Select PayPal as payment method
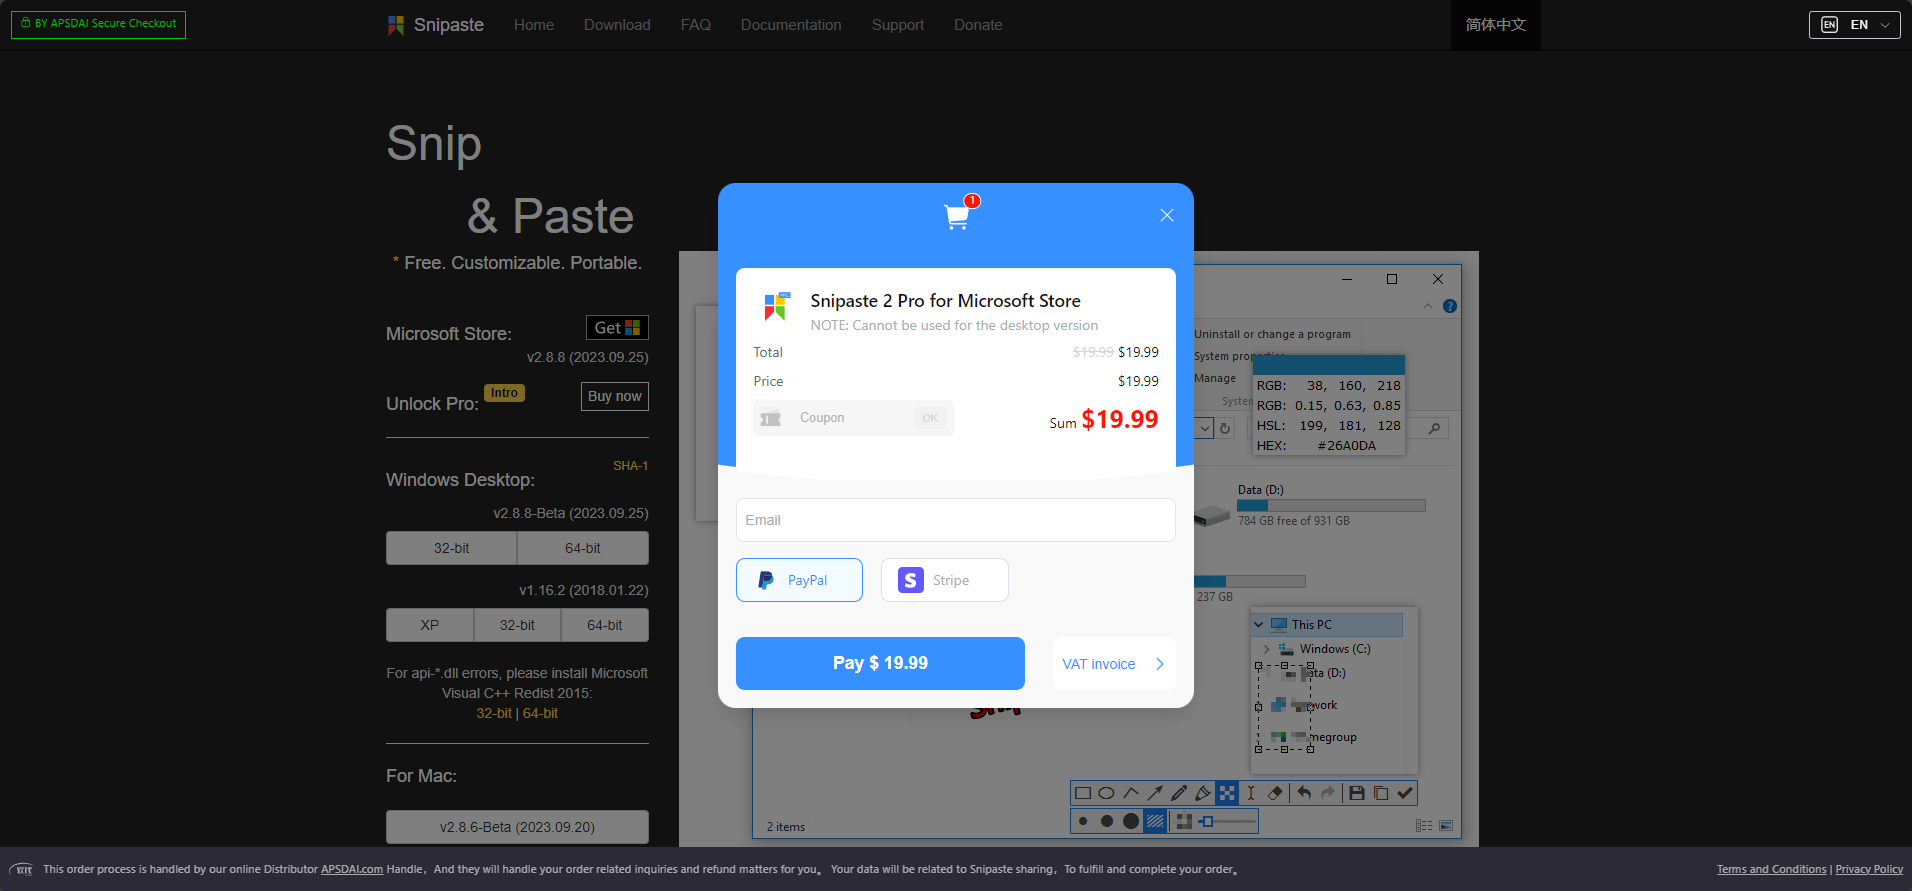The height and width of the screenshot is (891, 1912). point(799,580)
